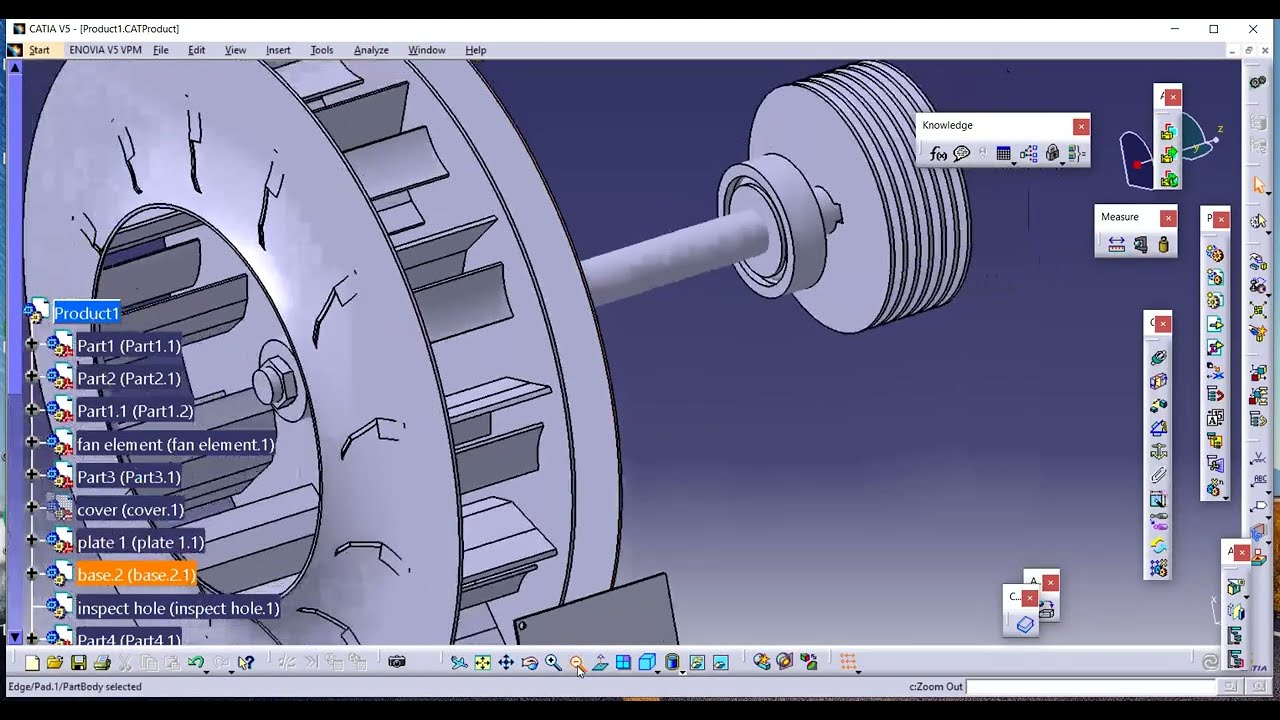The height and width of the screenshot is (720, 1280).
Task: Click the Zoom Out magnifier icon
Action: pos(576,662)
